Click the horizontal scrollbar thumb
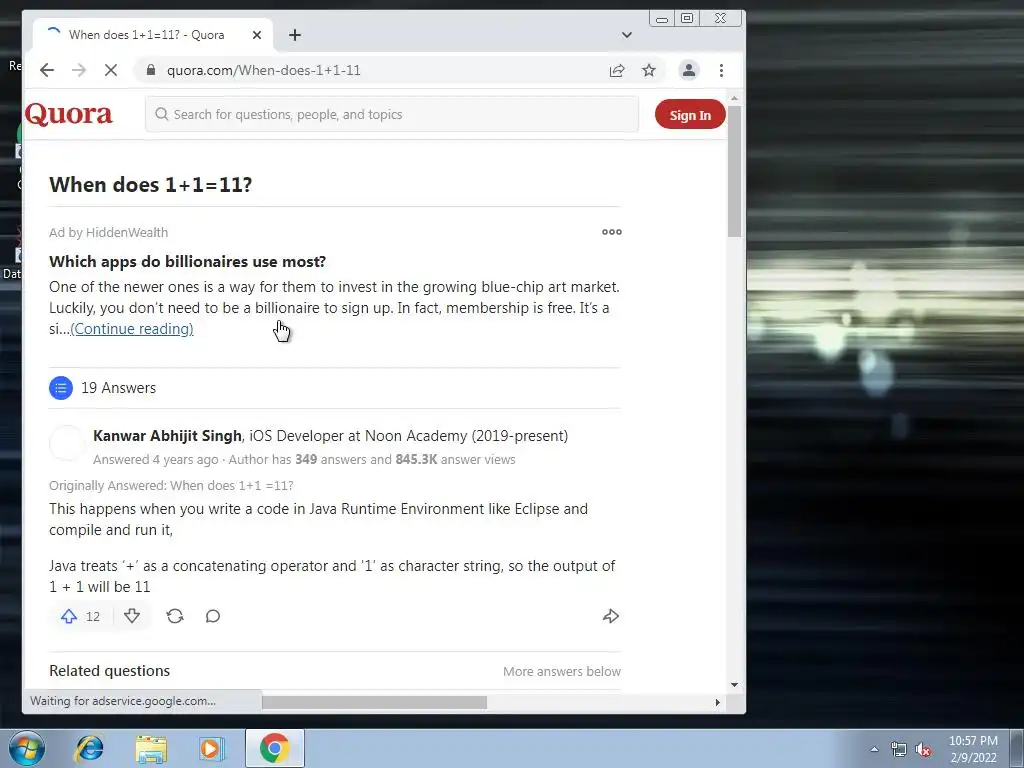 (x=374, y=702)
